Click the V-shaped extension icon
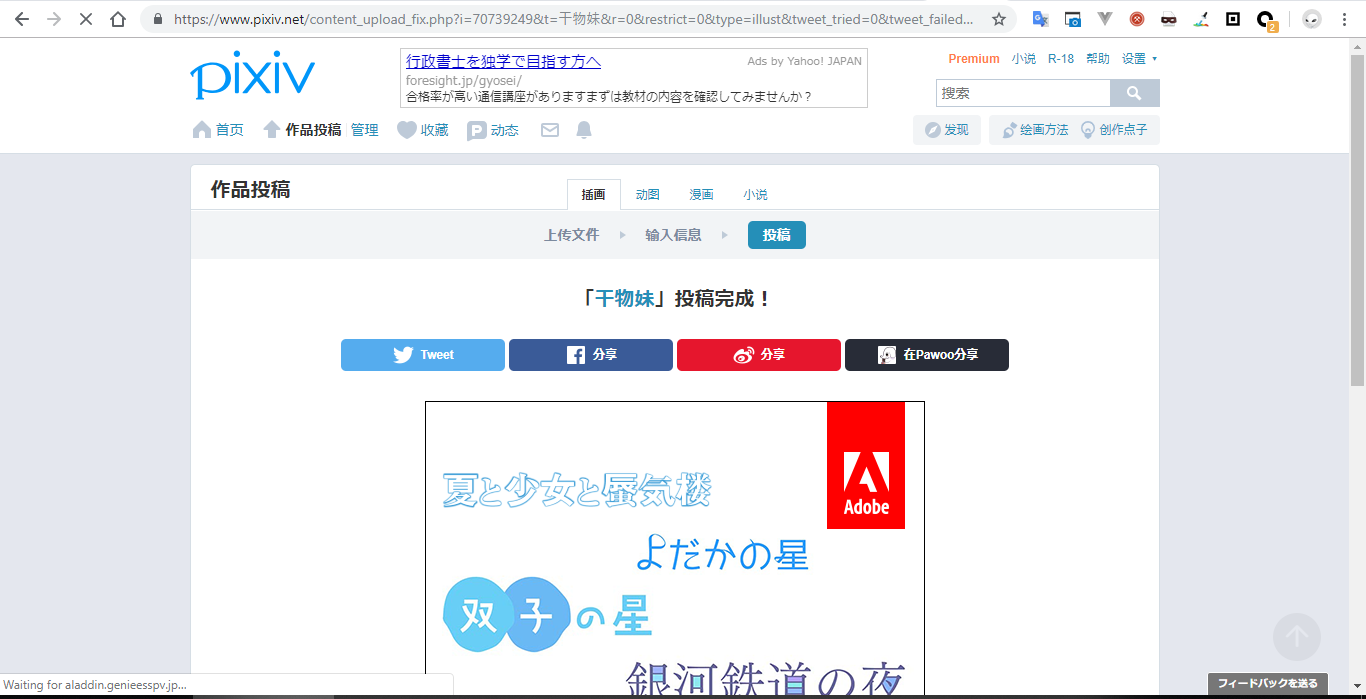Image resolution: width=1366 pixels, height=699 pixels. pos(1105,19)
